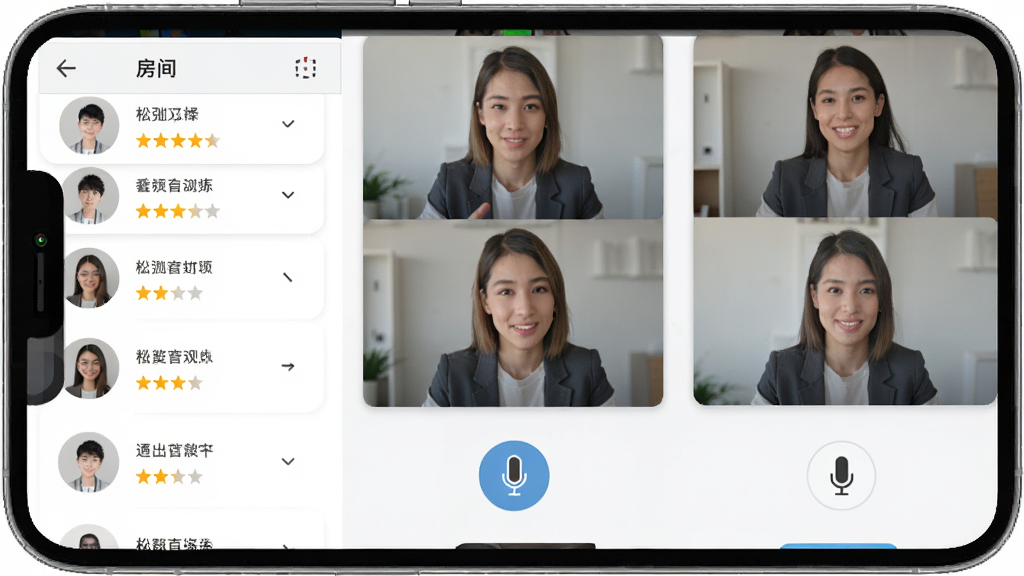Open the lower-left video tile

click(513, 313)
